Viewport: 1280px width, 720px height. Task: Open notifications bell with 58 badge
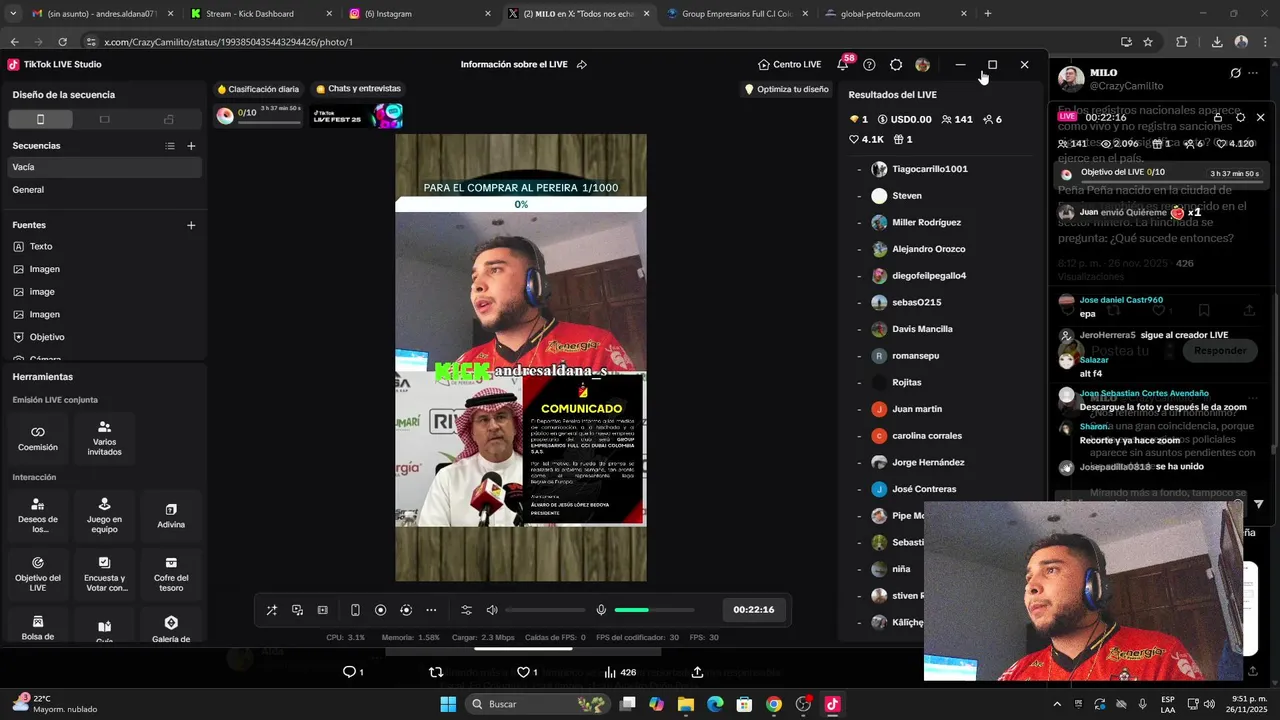point(843,65)
